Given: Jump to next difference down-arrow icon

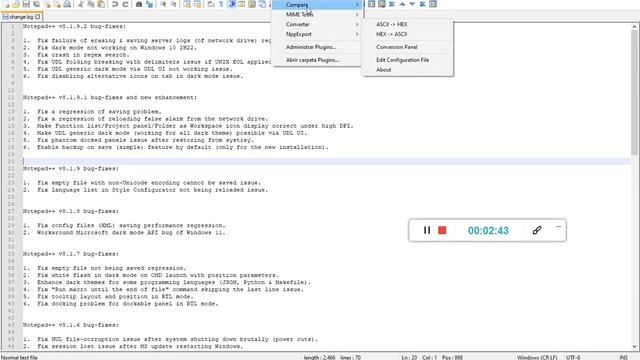Looking at the screenshot, I should coord(412,4).
